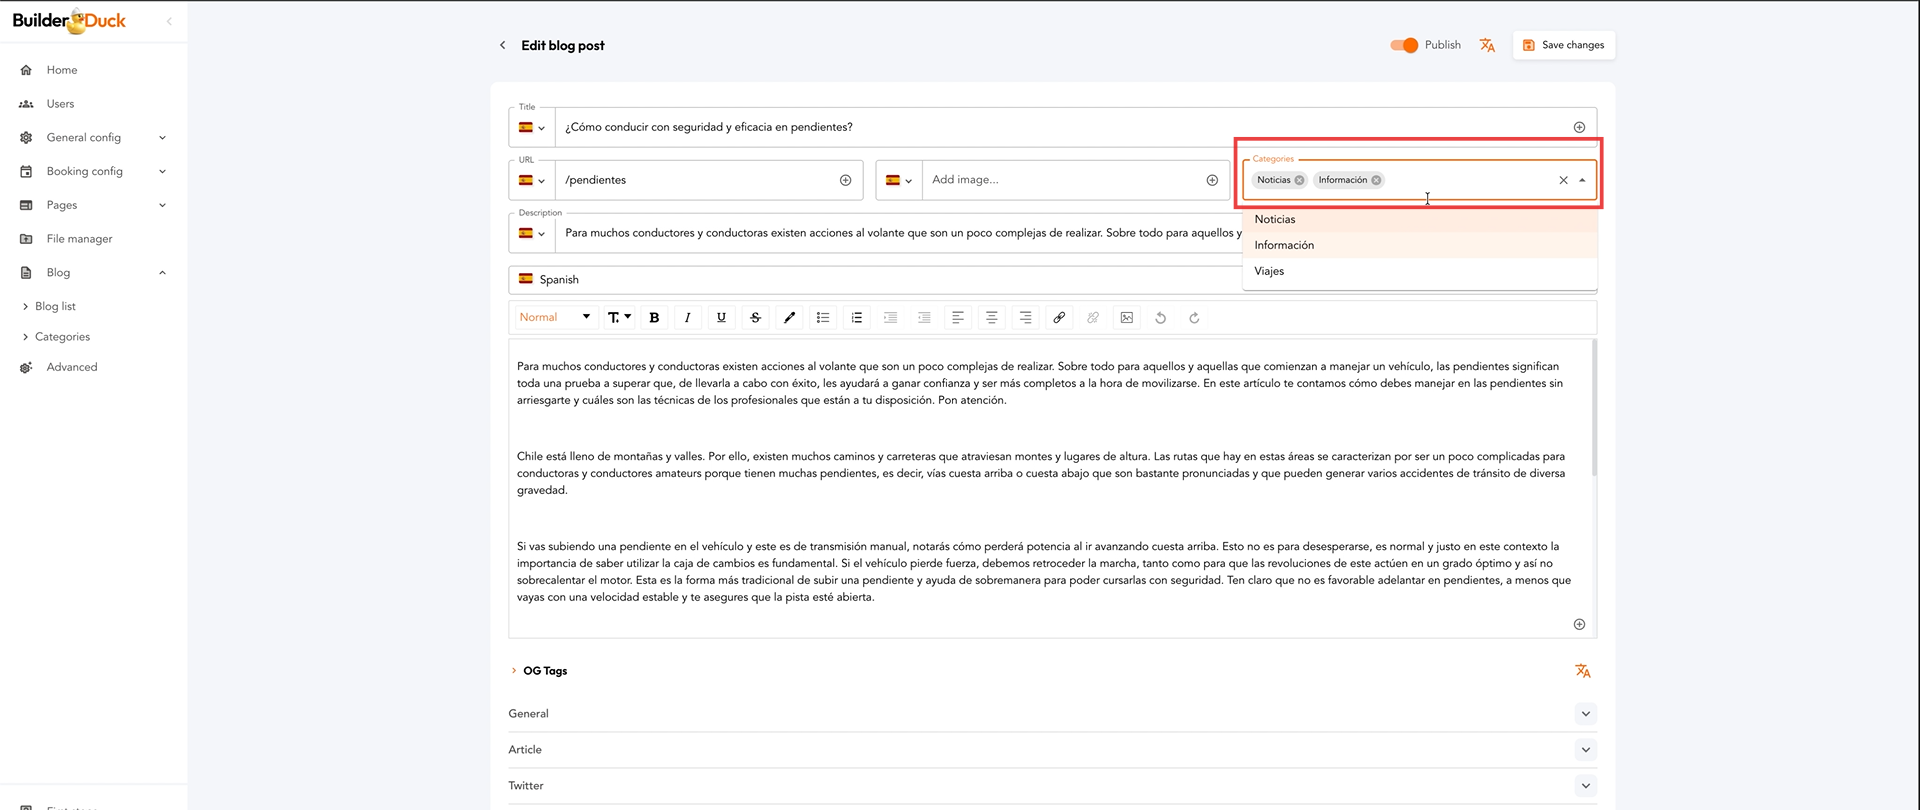
Task: Click the bulleted list icon
Action: 822,318
